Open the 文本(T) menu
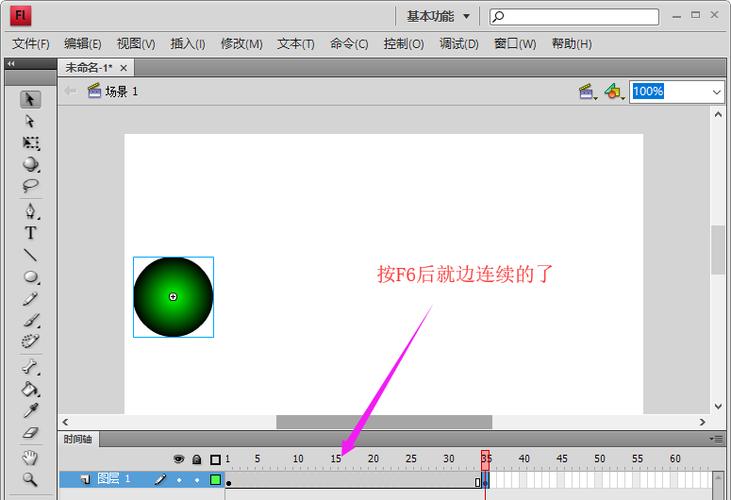Screen dimensions: 731x500 [x=296, y=44]
